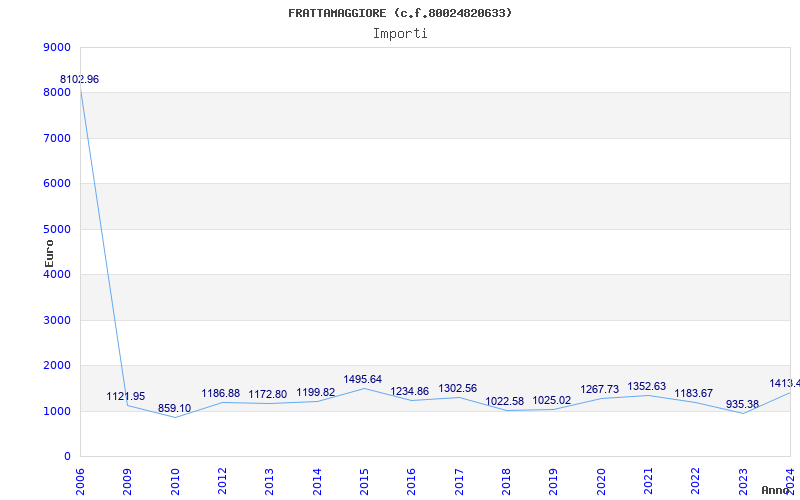Click the x-axis year 2018
800x500 pixels.
pos(506,482)
